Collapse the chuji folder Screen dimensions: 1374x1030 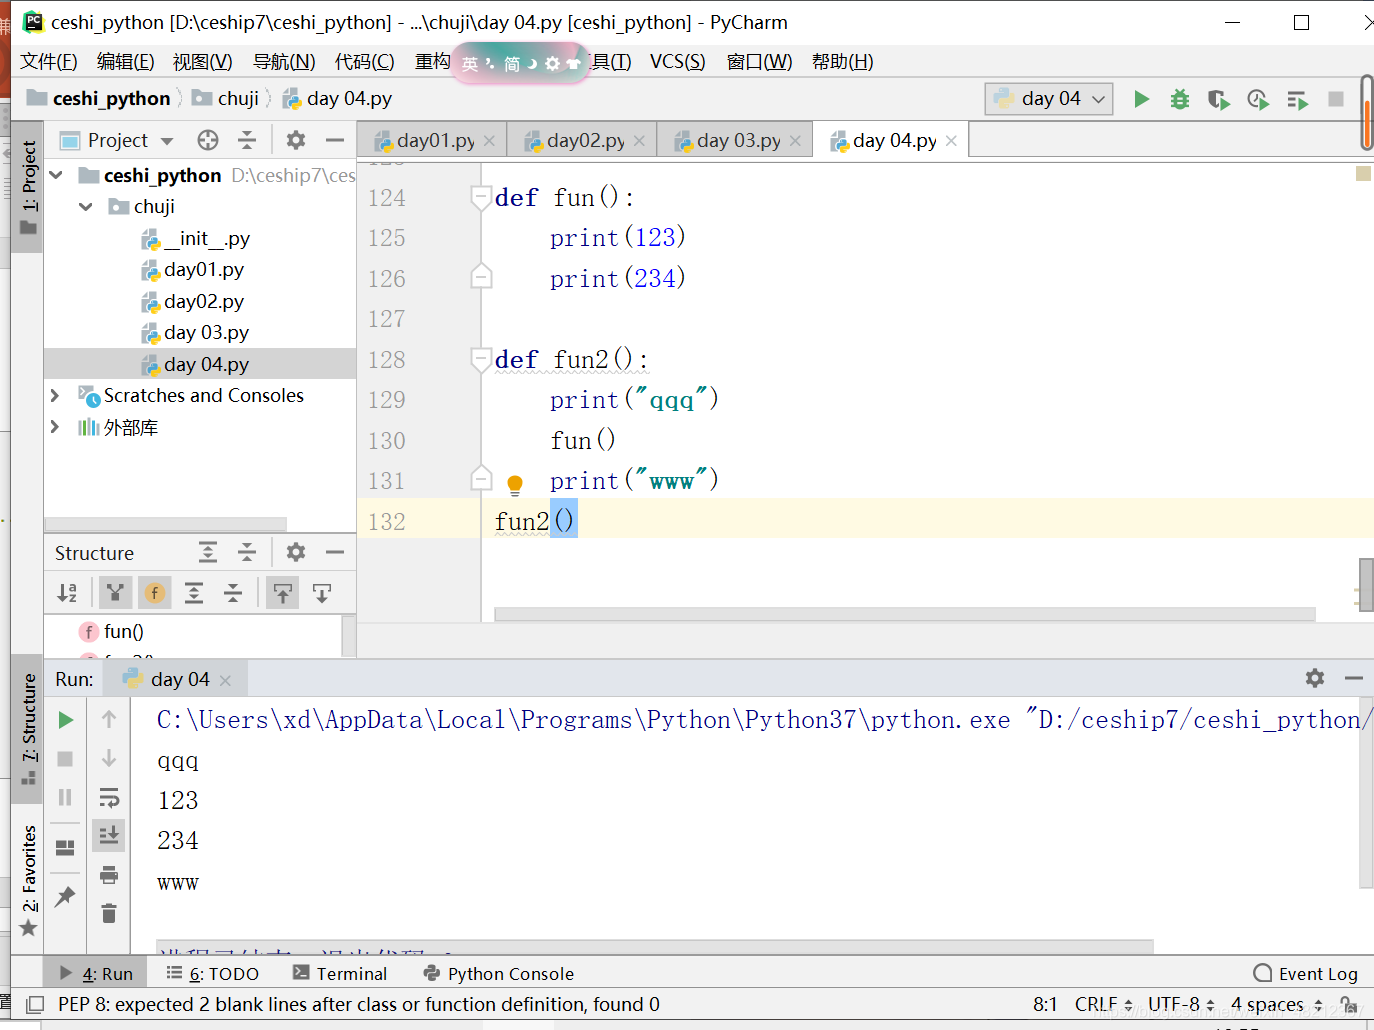86,207
